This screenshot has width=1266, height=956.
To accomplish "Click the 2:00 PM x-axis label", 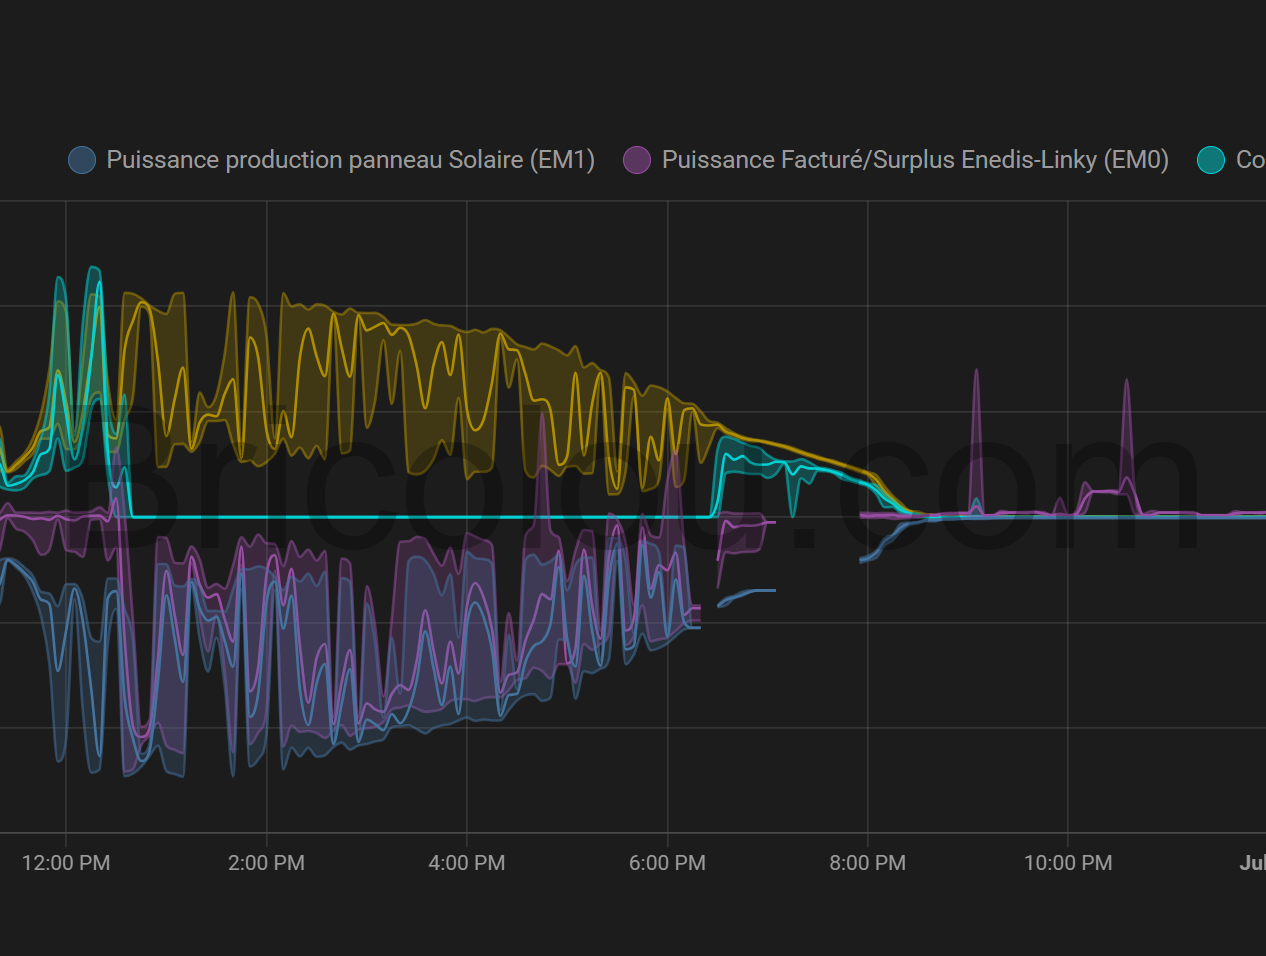I will point(266,863).
